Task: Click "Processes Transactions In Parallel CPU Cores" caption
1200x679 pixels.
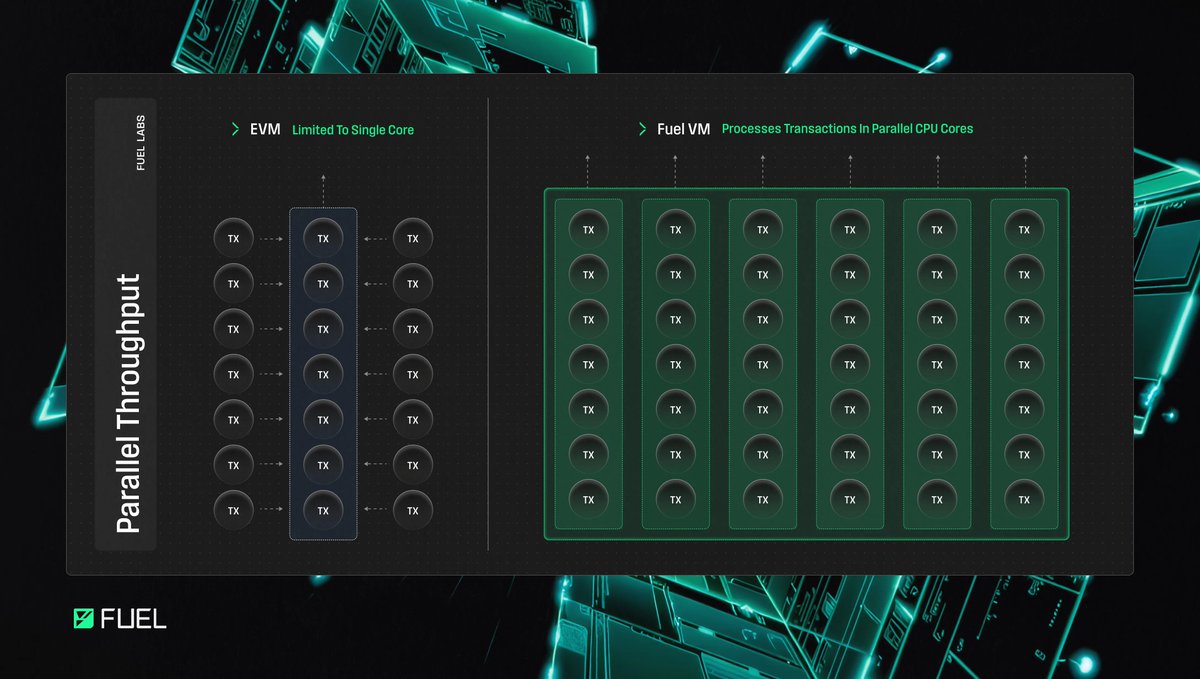Action: [847, 129]
